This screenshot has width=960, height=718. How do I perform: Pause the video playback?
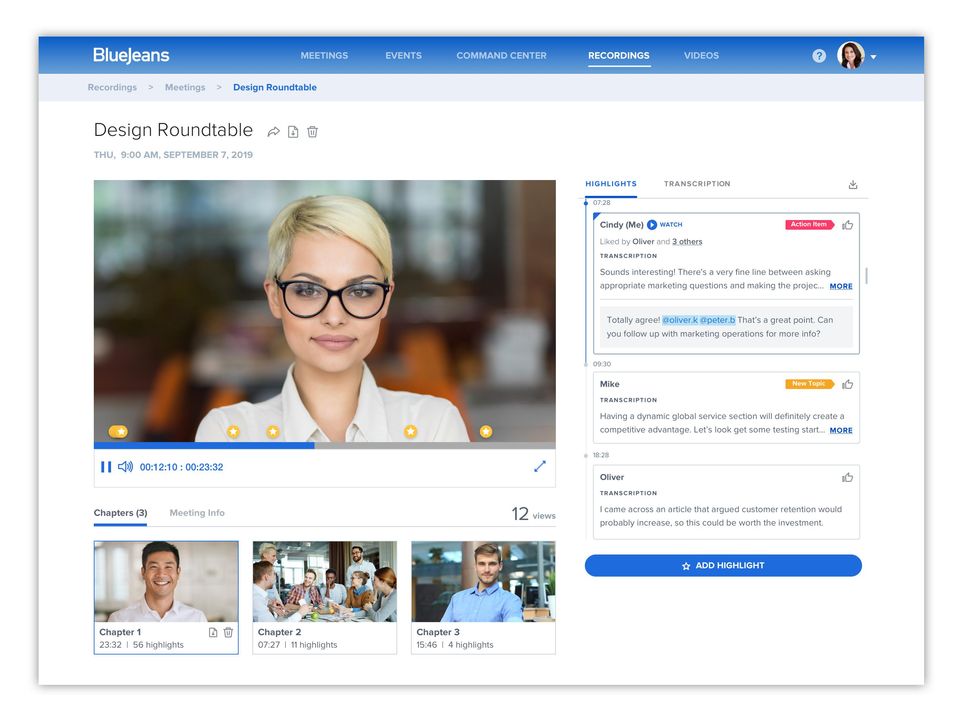coord(106,467)
